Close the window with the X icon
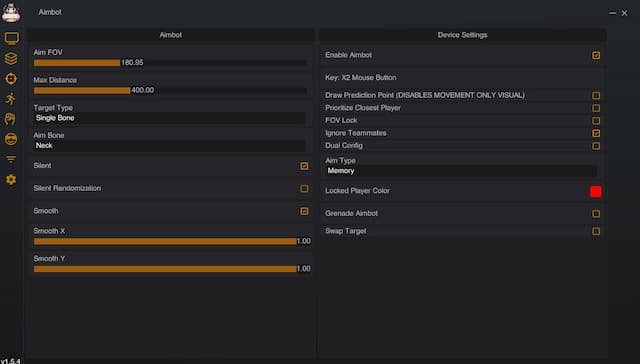 624,13
